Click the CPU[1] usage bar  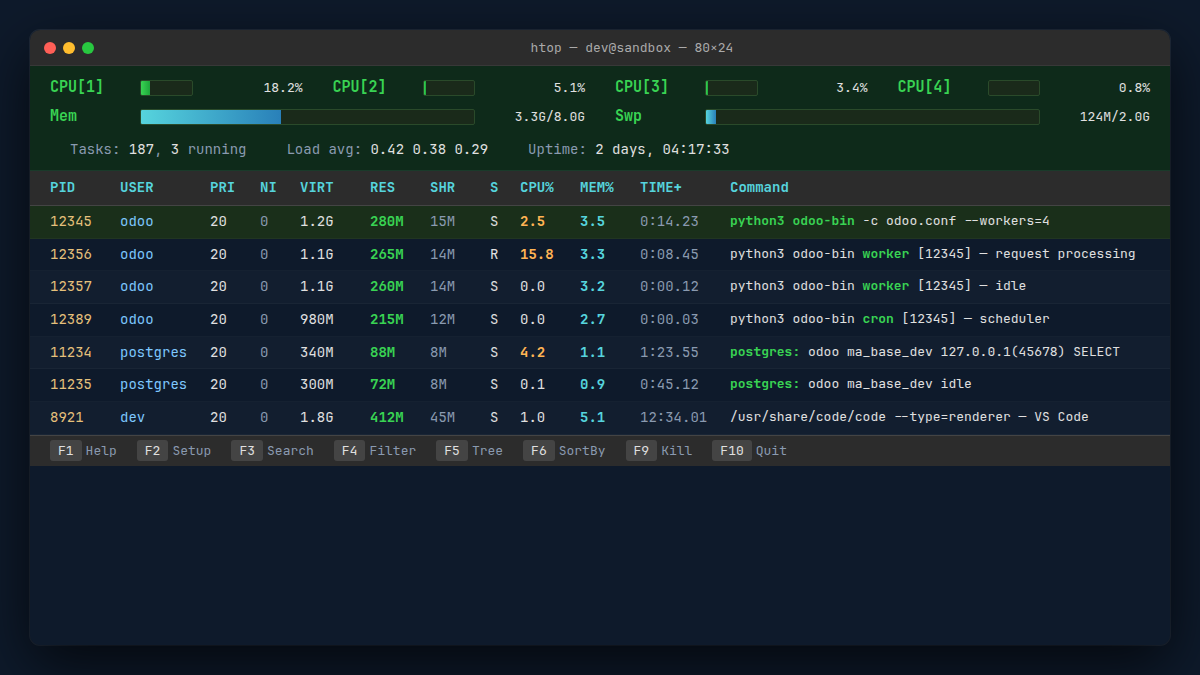pos(166,88)
